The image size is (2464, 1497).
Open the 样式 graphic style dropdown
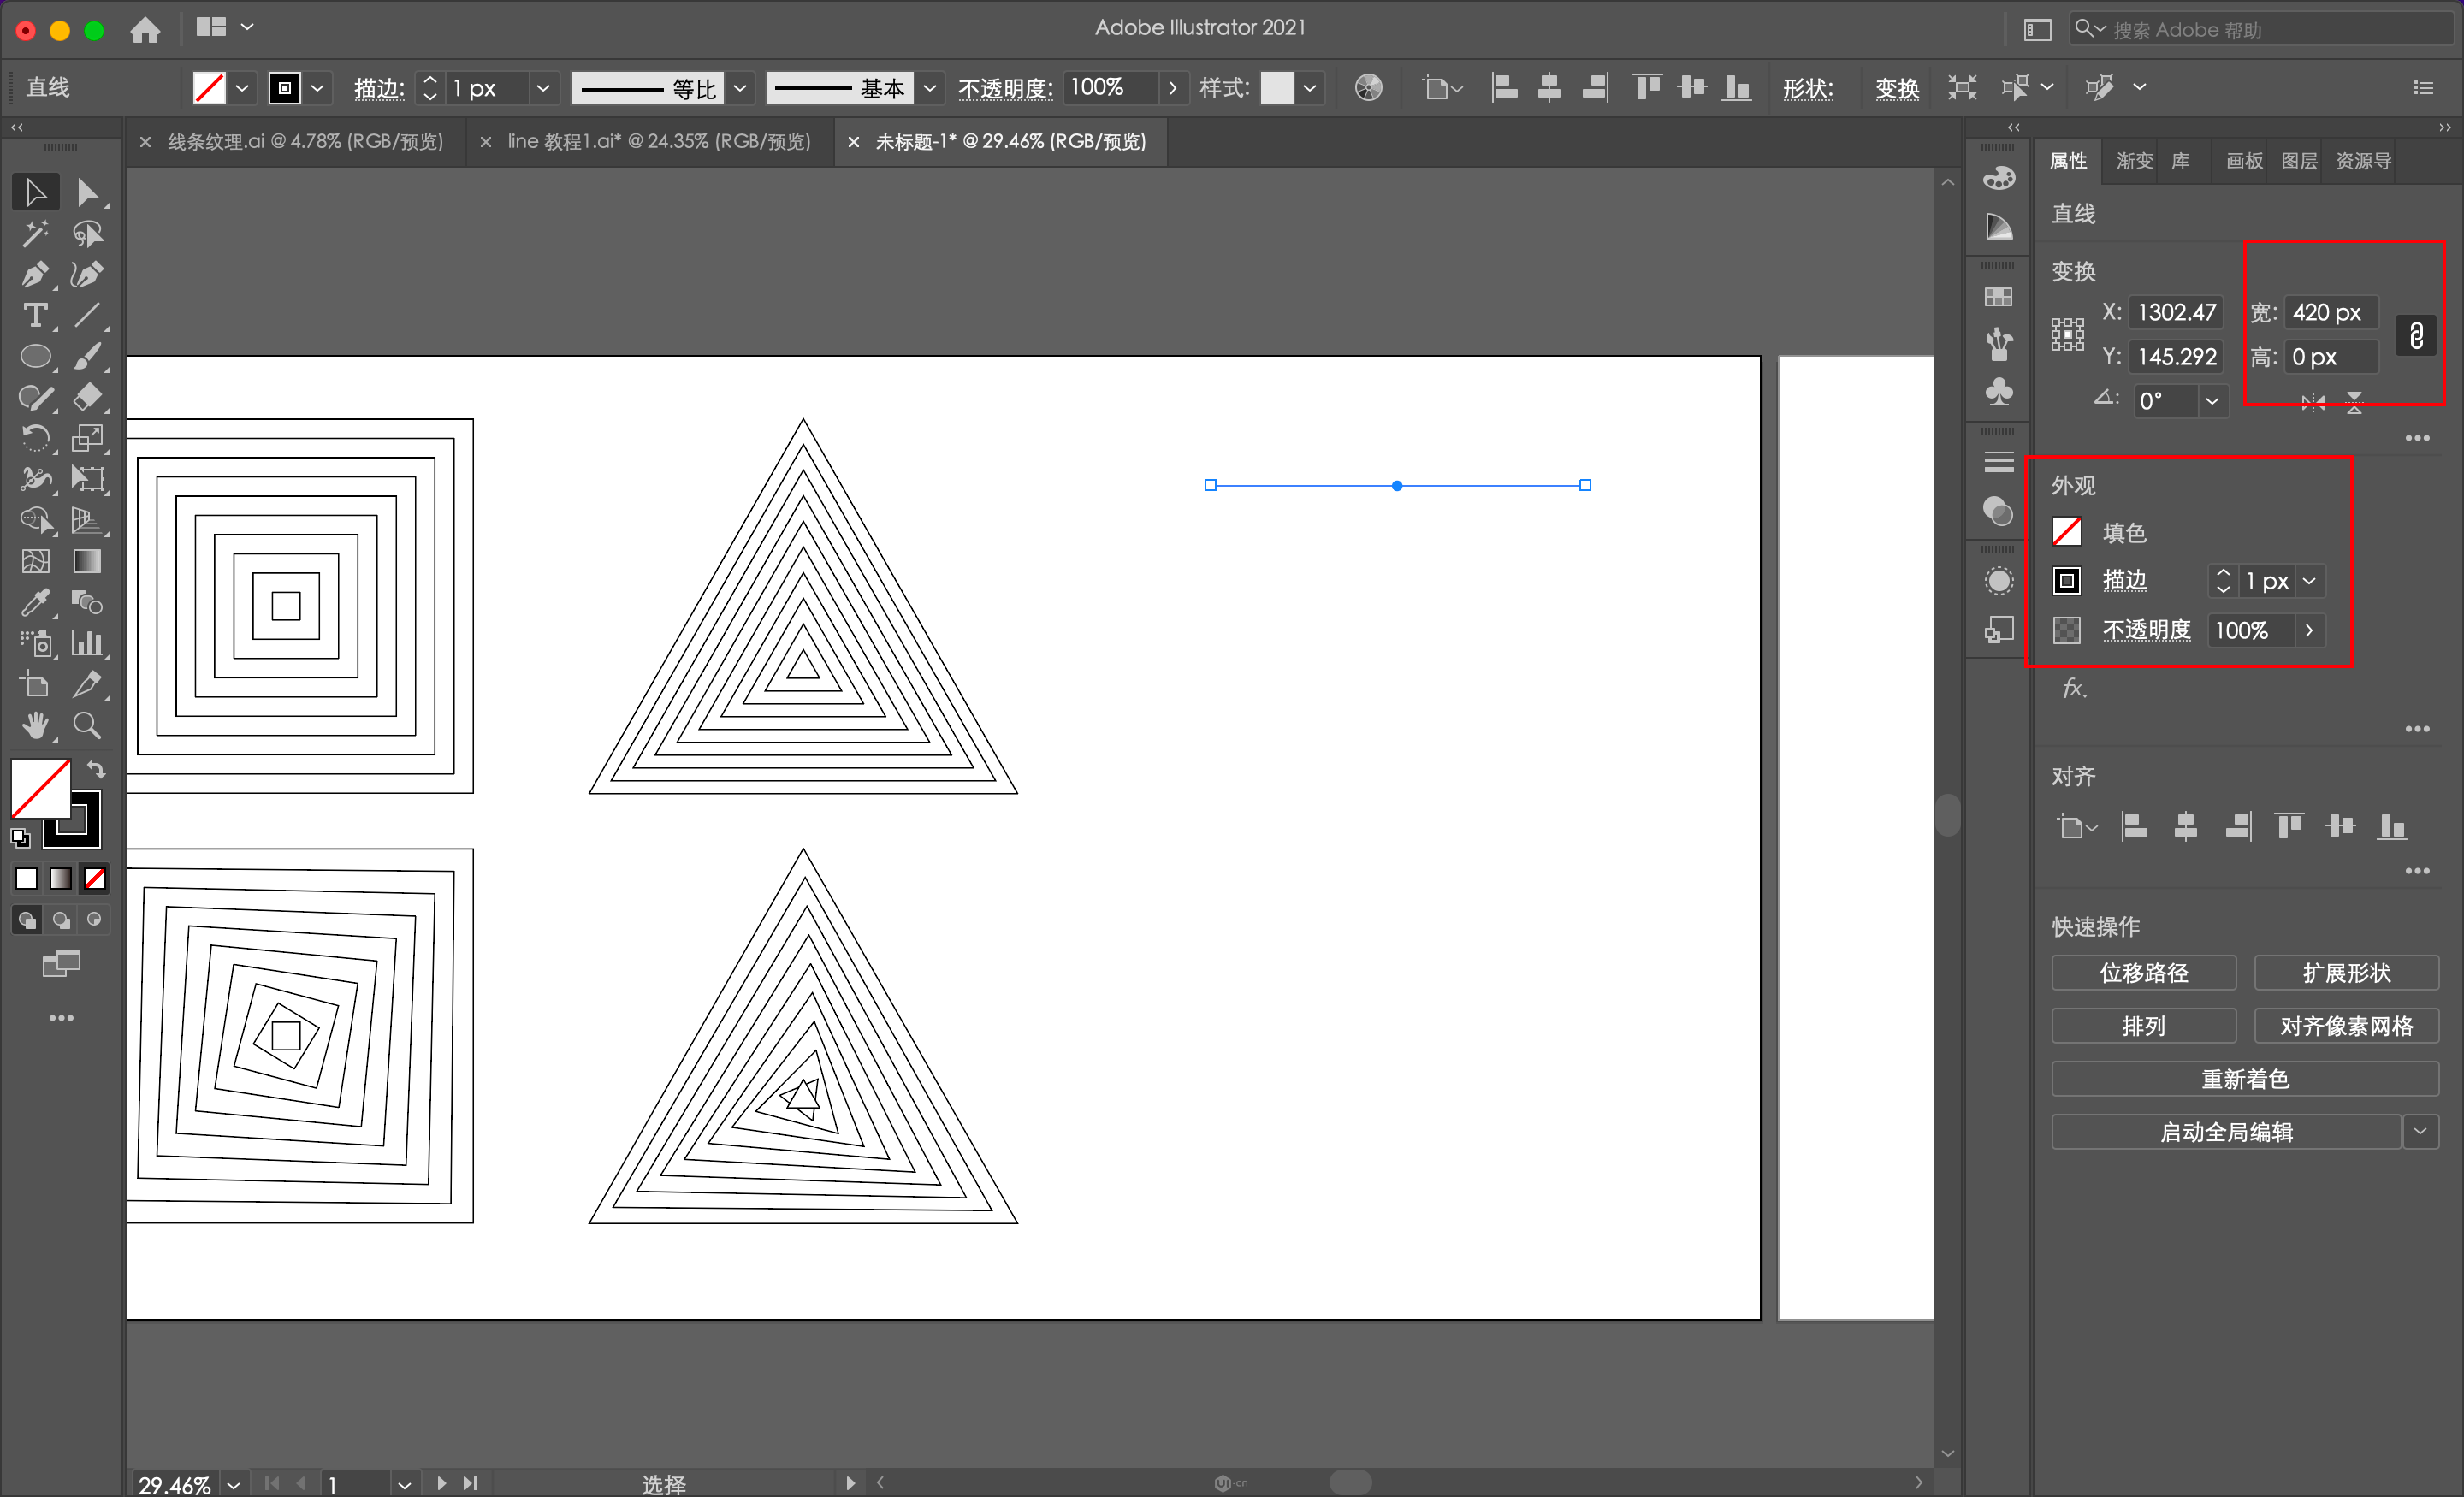(x=1308, y=88)
